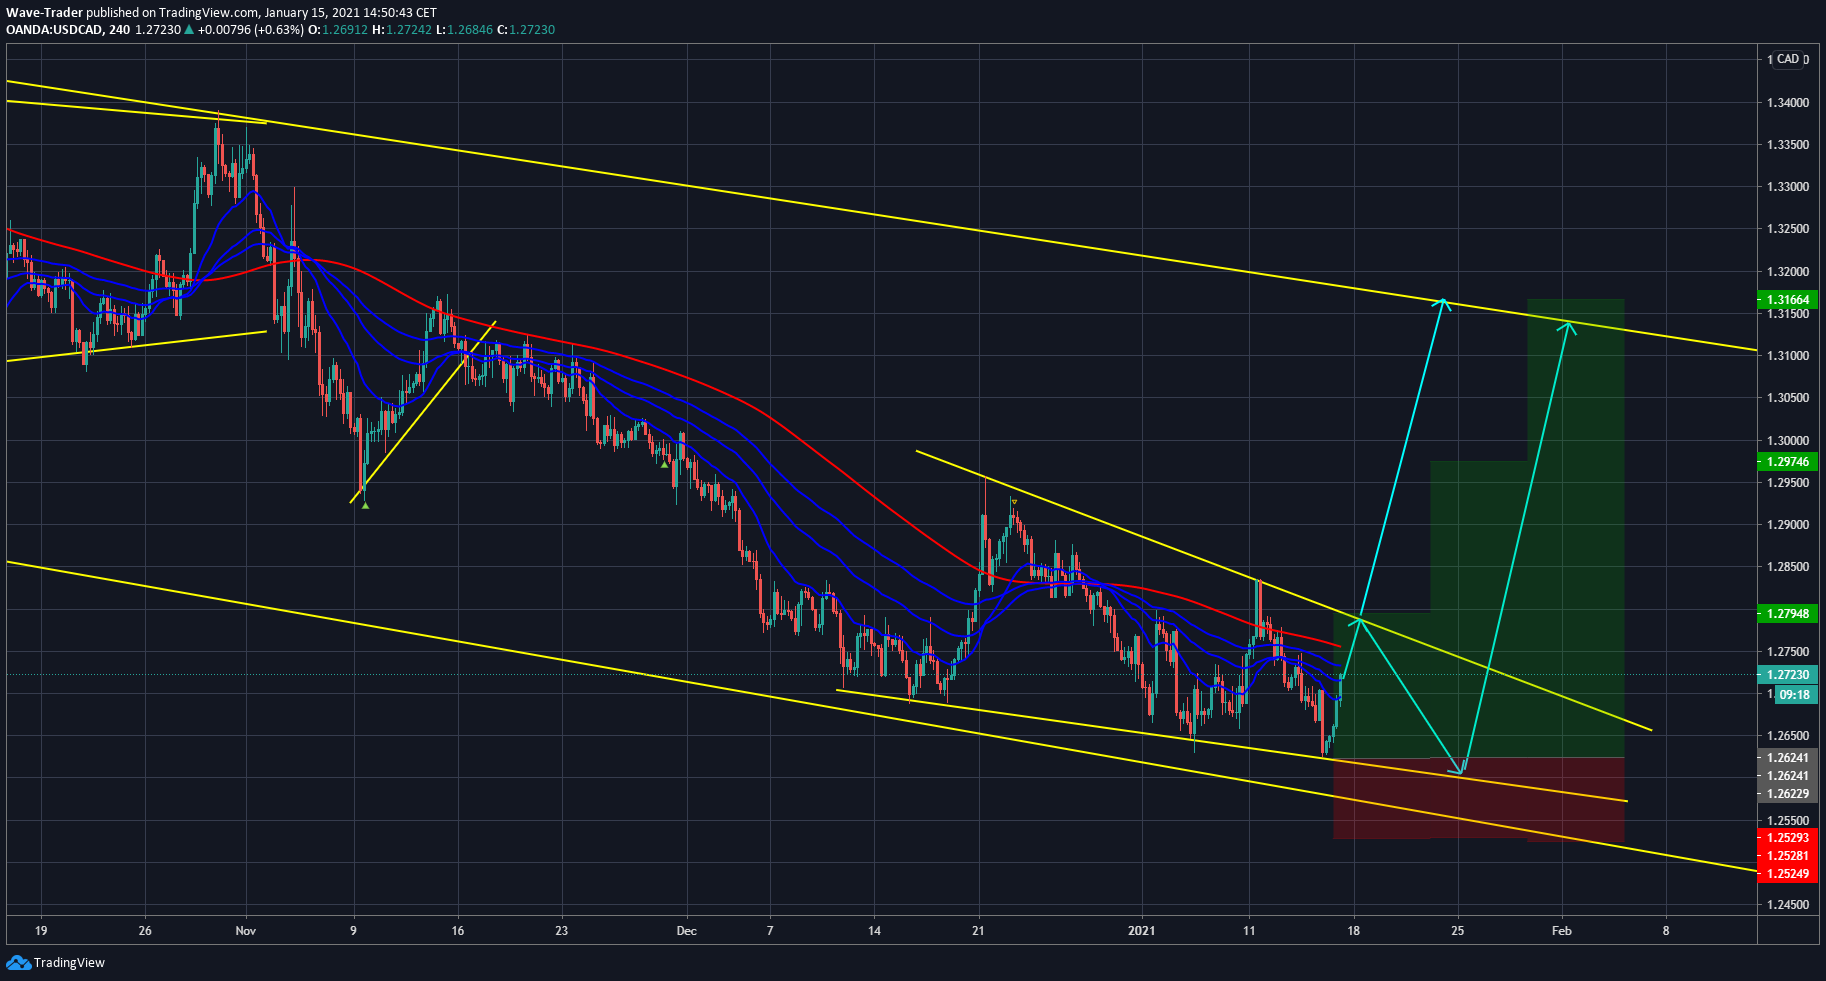
Task: Click the 1.26500 price axis label
Action: (x=1787, y=736)
